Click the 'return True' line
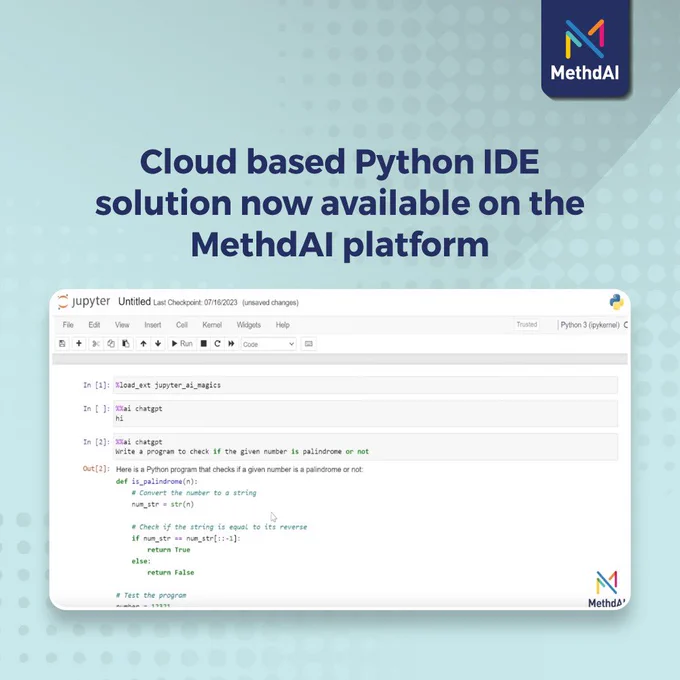The image size is (680, 680). pyautogui.click(x=169, y=549)
